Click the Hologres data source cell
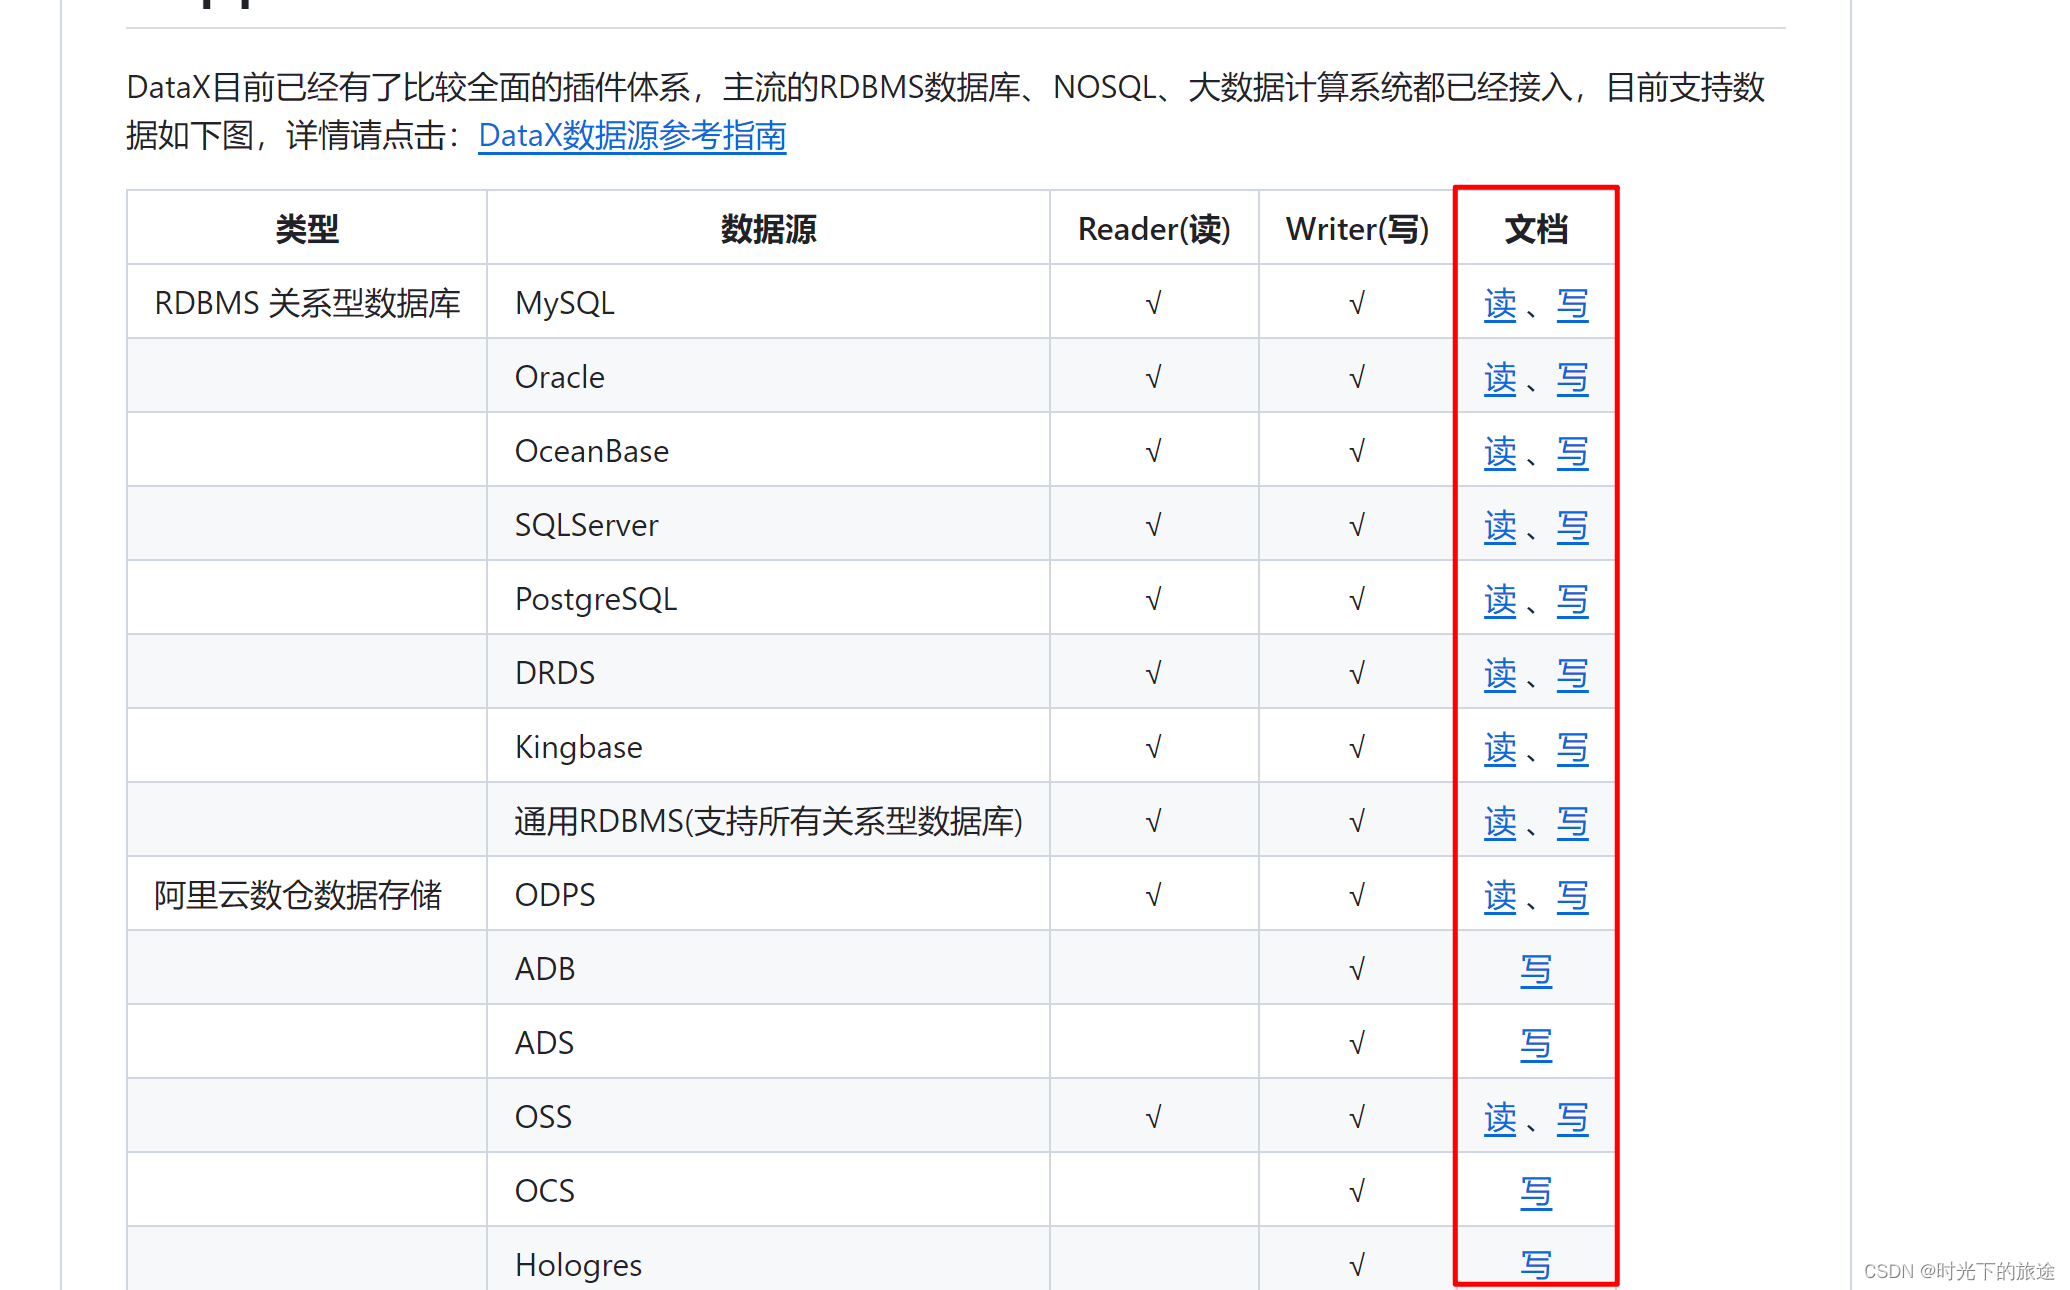Screen dimensions: 2070x1290 click(x=768, y=1260)
